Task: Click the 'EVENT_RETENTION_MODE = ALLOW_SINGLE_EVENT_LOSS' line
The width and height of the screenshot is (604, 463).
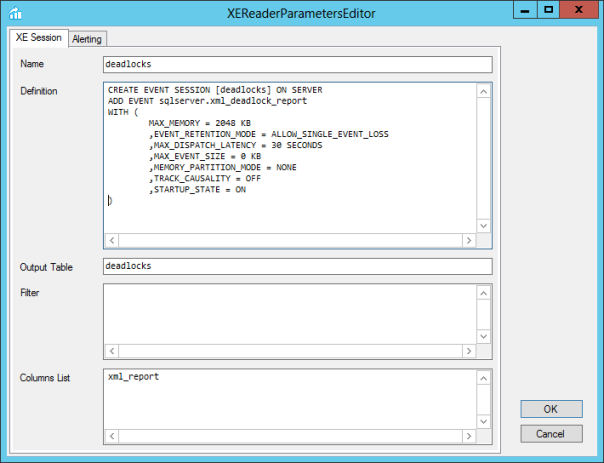Action: pyautogui.click(x=269, y=134)
